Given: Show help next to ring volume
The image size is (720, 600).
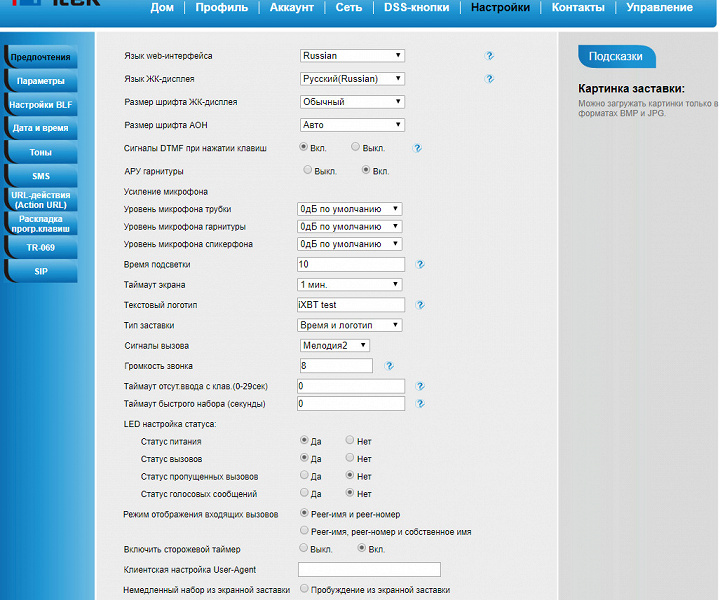Looking at the screenshot, I should tap(389, 366).
